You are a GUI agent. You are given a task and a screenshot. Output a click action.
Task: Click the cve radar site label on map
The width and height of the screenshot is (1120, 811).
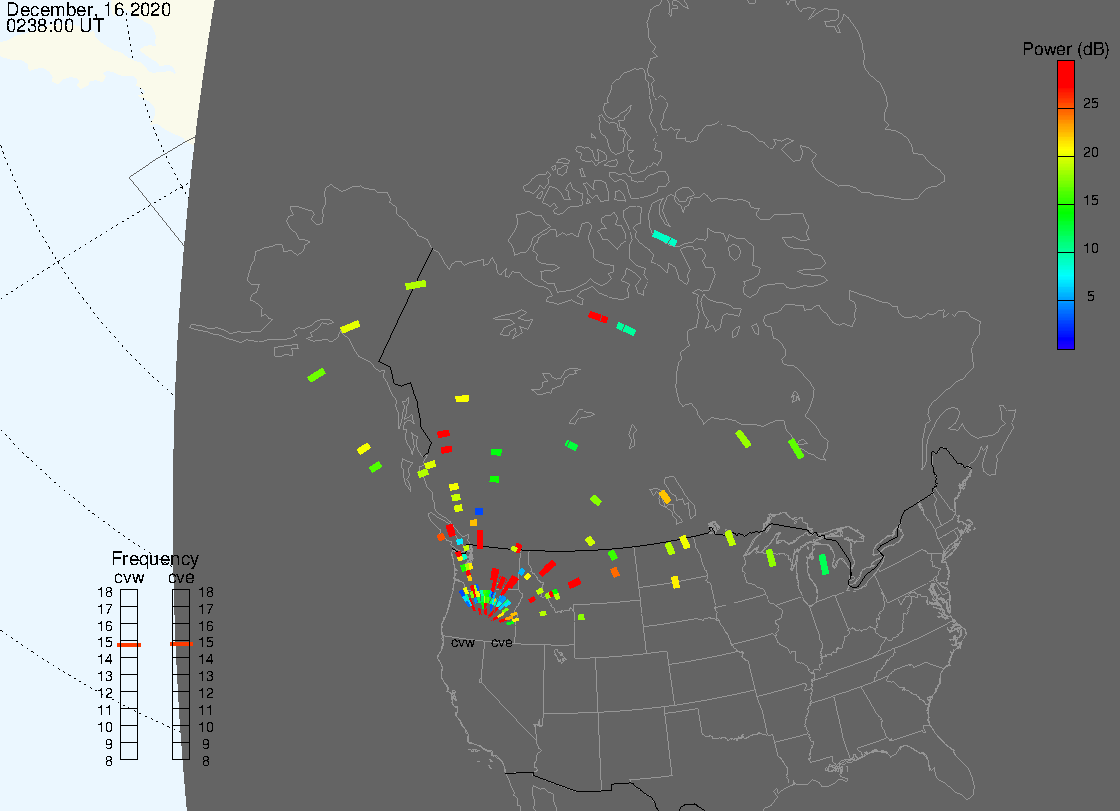pyautogui.click(x=501, y=643)
